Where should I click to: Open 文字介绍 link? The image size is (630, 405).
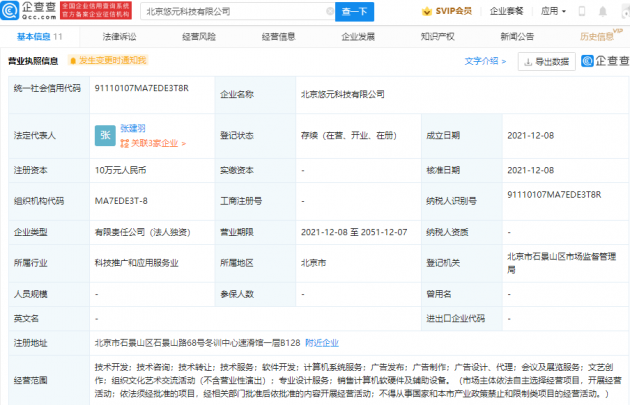click(485, 61)
